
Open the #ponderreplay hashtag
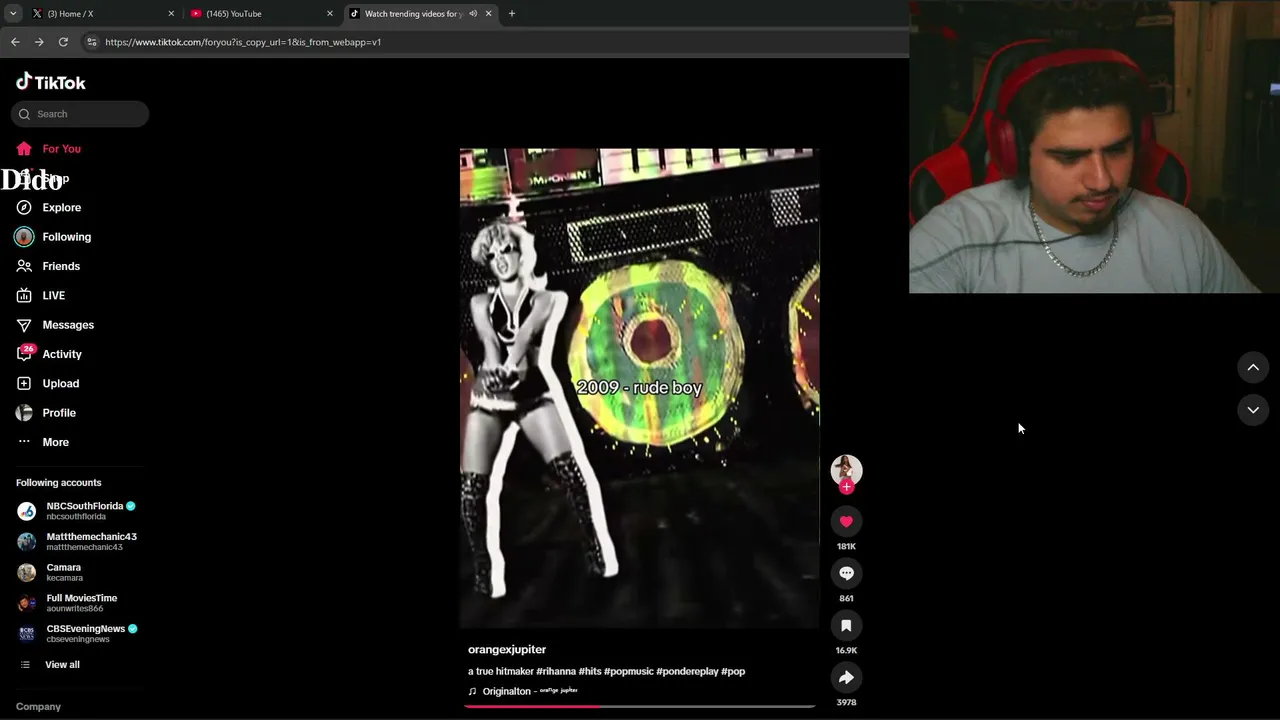pos(687,672)
